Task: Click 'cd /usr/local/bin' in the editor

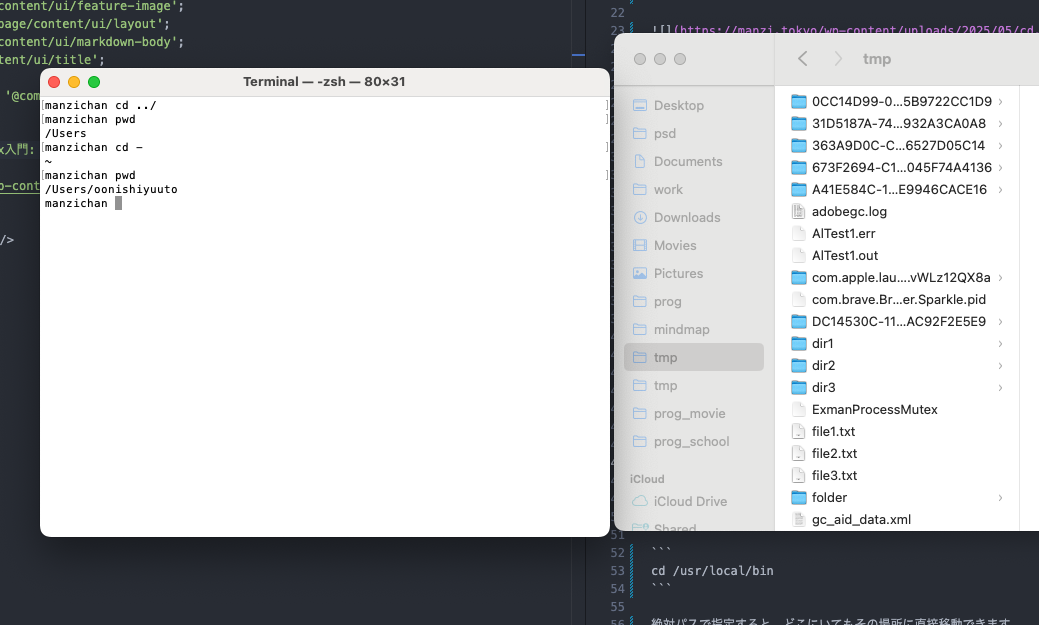Action: tap(712, 571)
